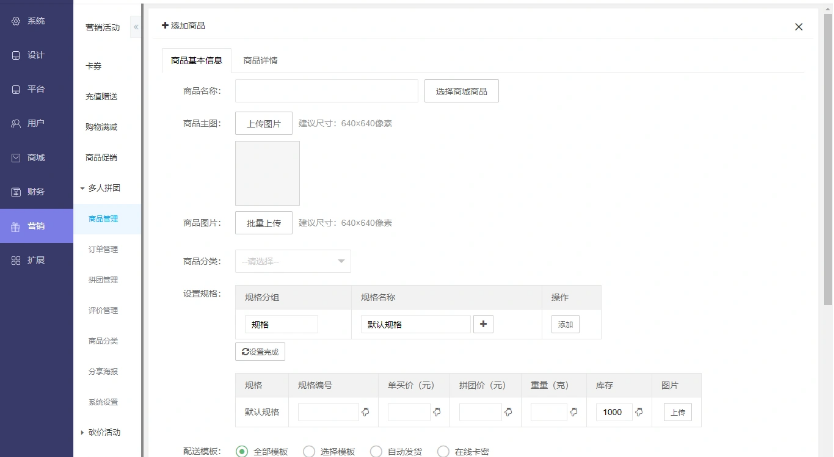
Task: Collapse the 多人拼团 menu group
Action: [101, 188]
